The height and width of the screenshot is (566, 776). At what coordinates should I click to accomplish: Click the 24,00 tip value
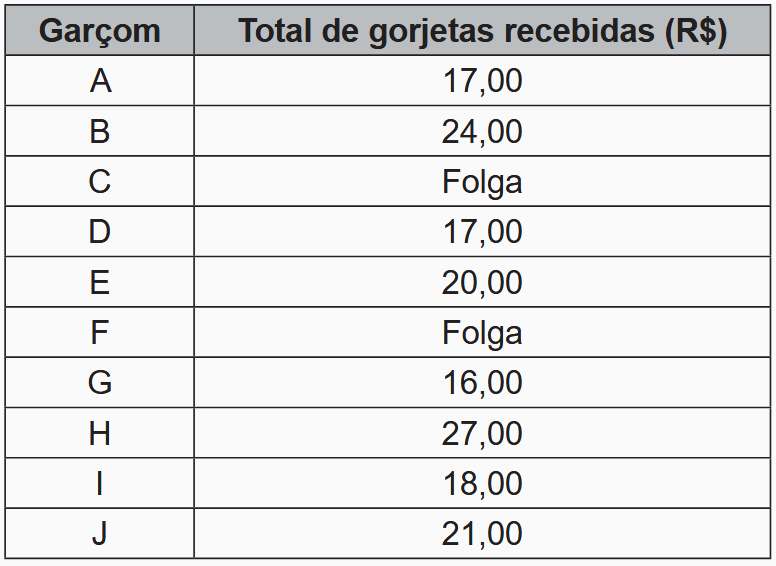[482, 131]
